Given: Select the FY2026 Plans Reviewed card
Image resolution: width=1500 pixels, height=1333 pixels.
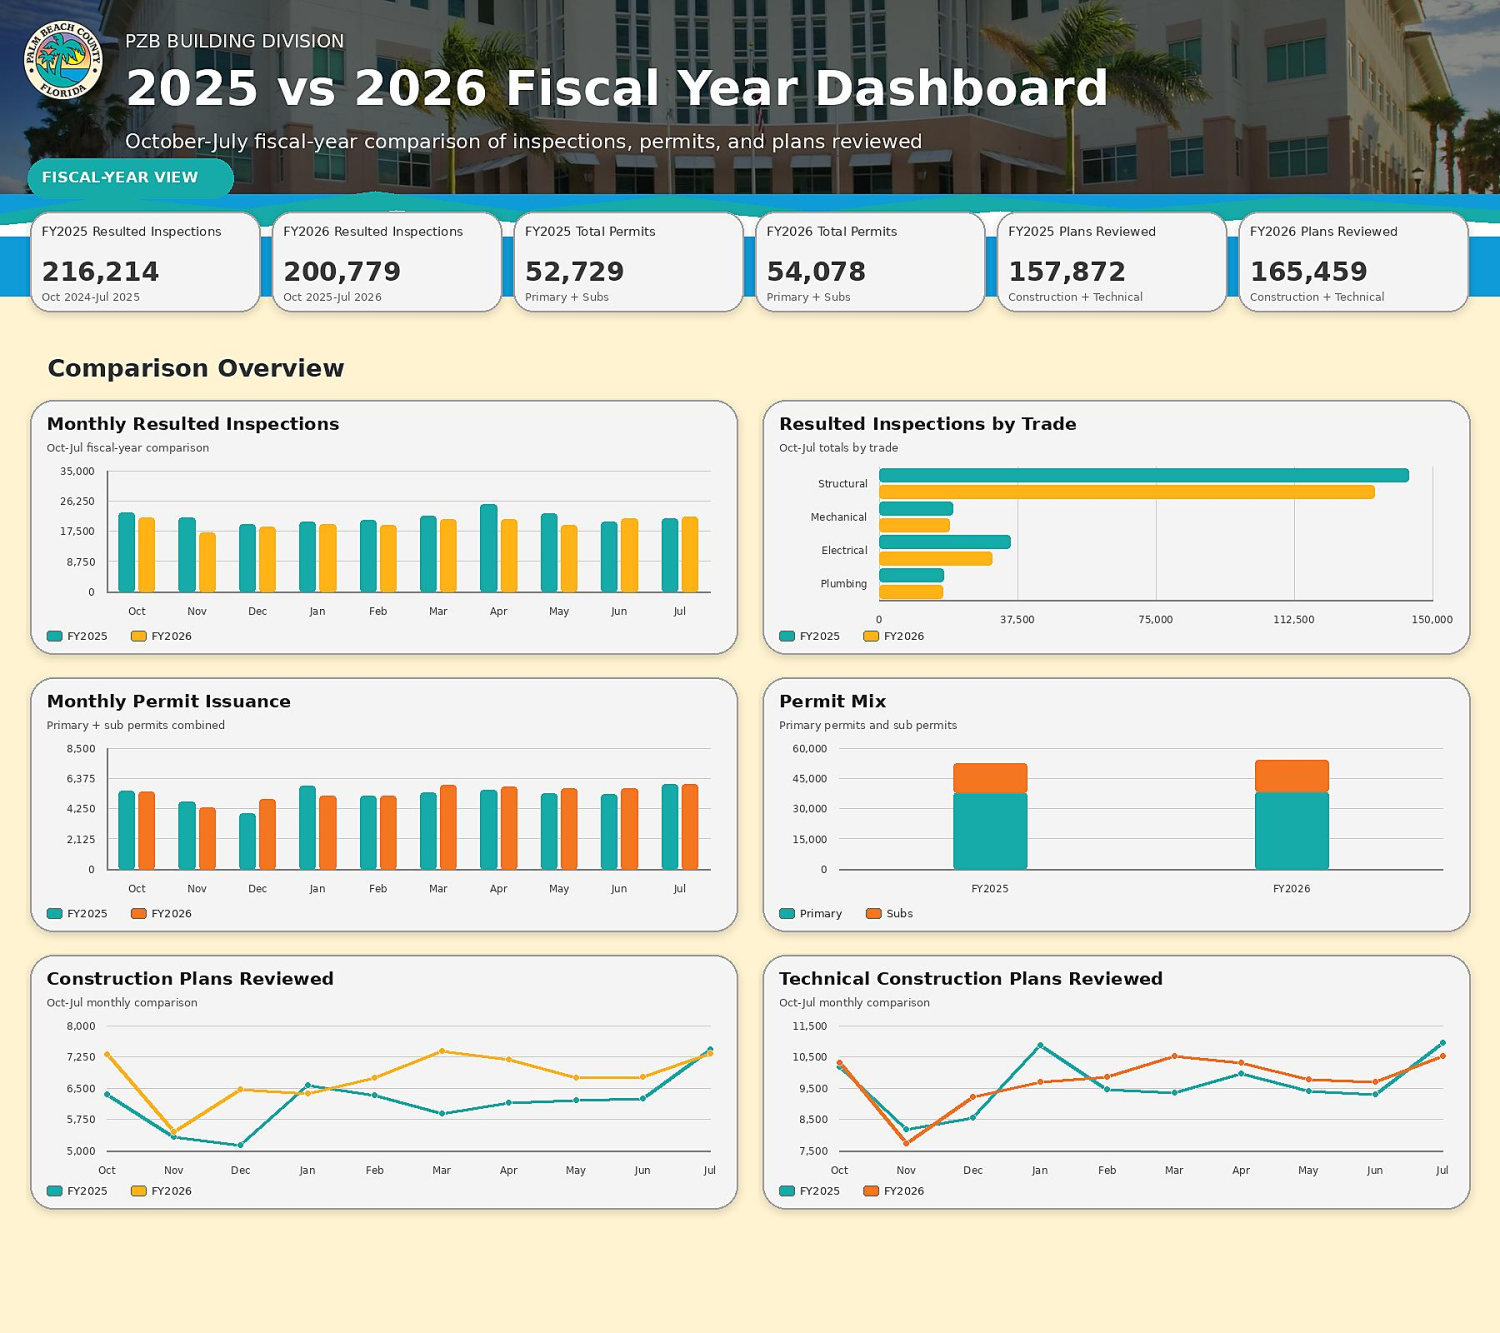Looking at the screenshot, I should (x=1353, y=262).
